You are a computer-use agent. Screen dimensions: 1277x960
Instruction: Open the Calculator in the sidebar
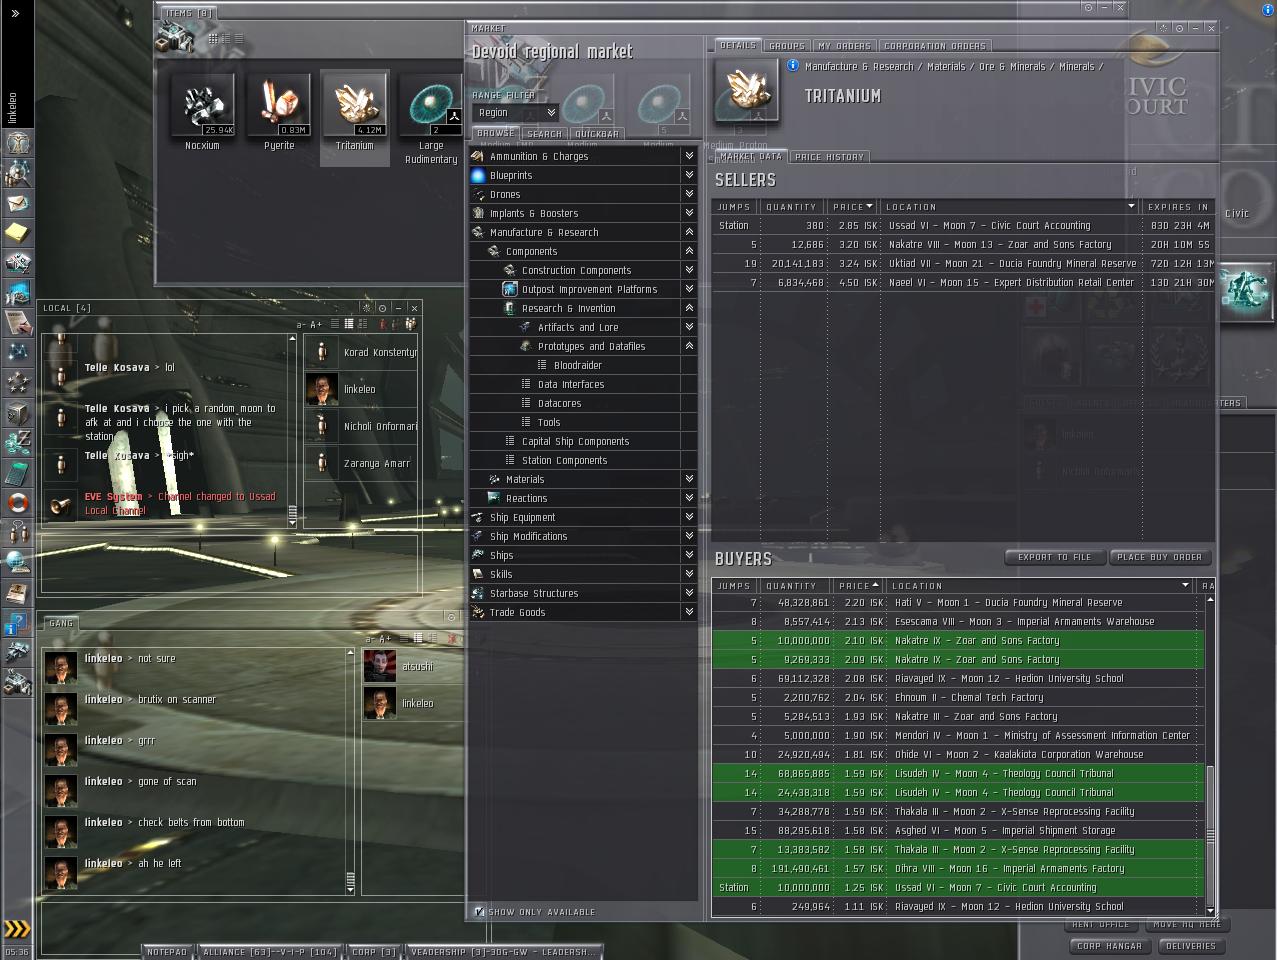pyautogui.click(x=17, y=472)
